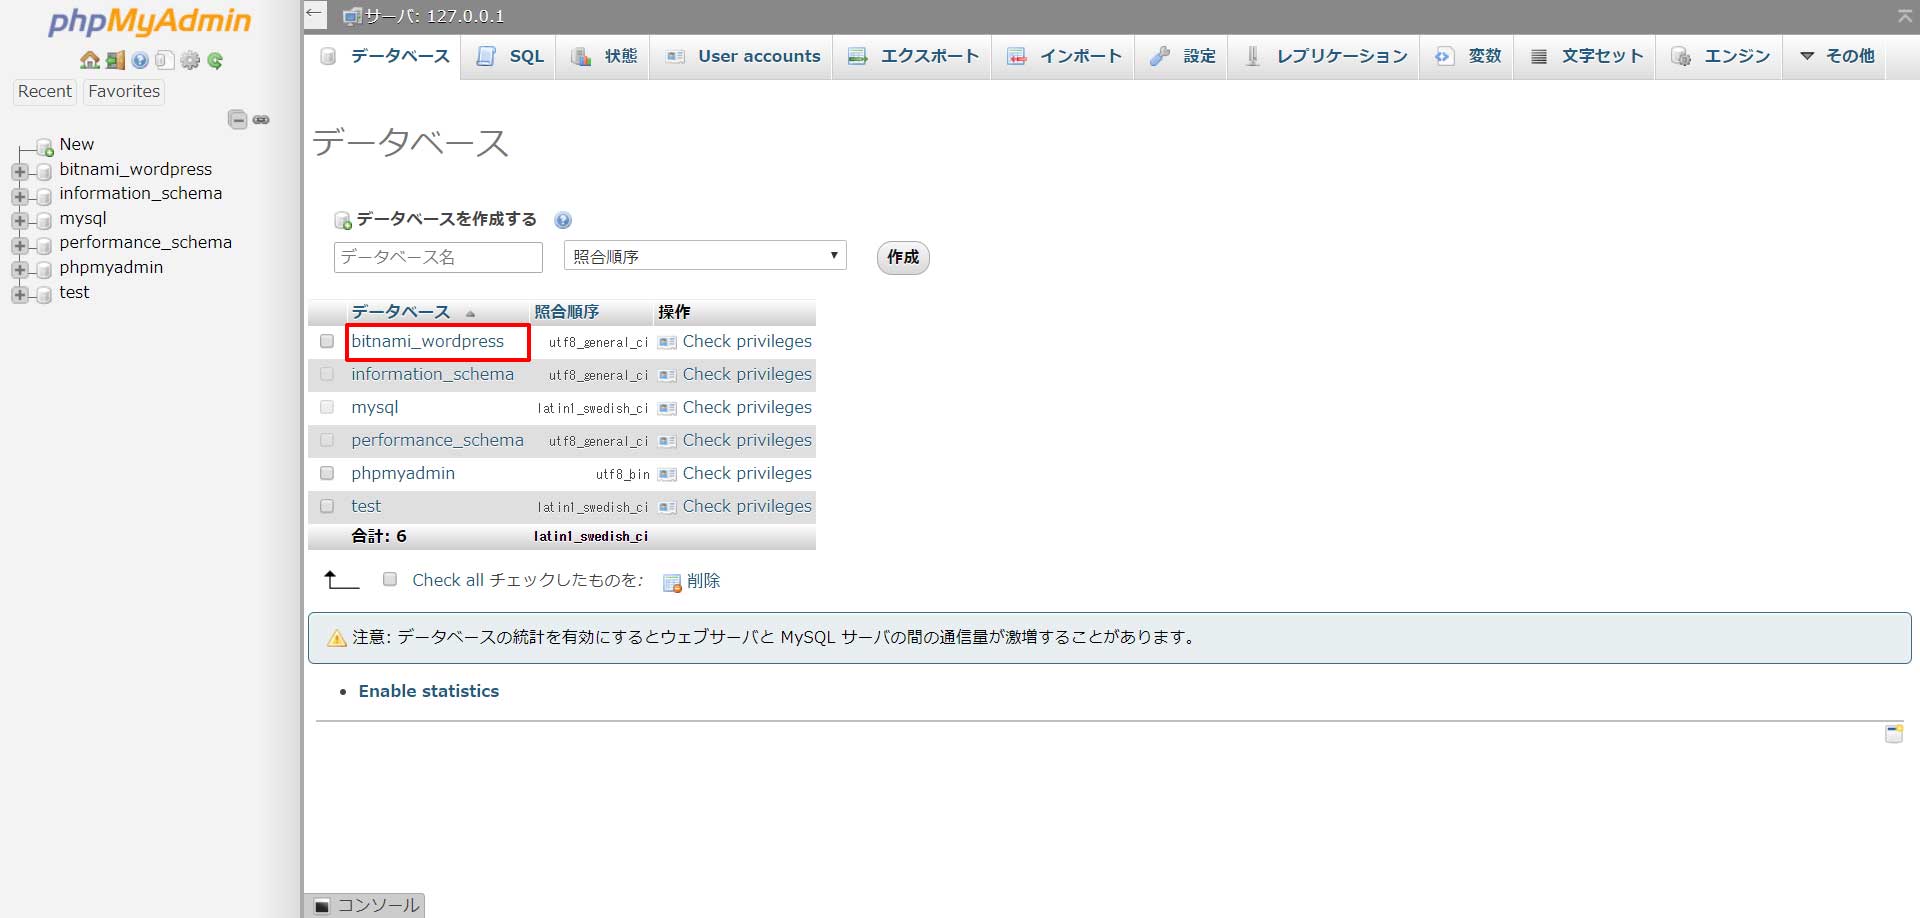Screen dimensions: 1920x918
Task: Open the User accounts tab
Action: 743,56
